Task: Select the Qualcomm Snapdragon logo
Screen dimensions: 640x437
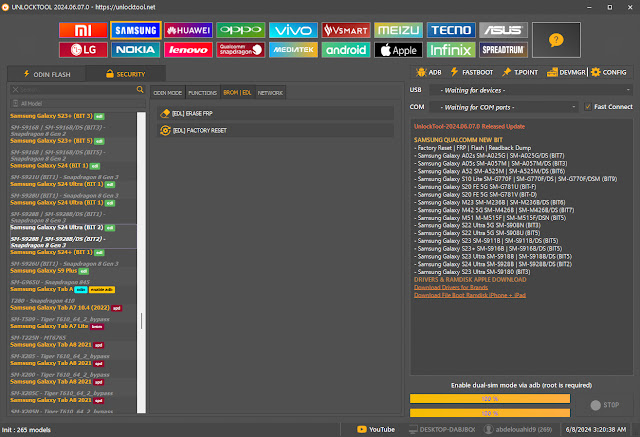Action: (x=241, y=50)
